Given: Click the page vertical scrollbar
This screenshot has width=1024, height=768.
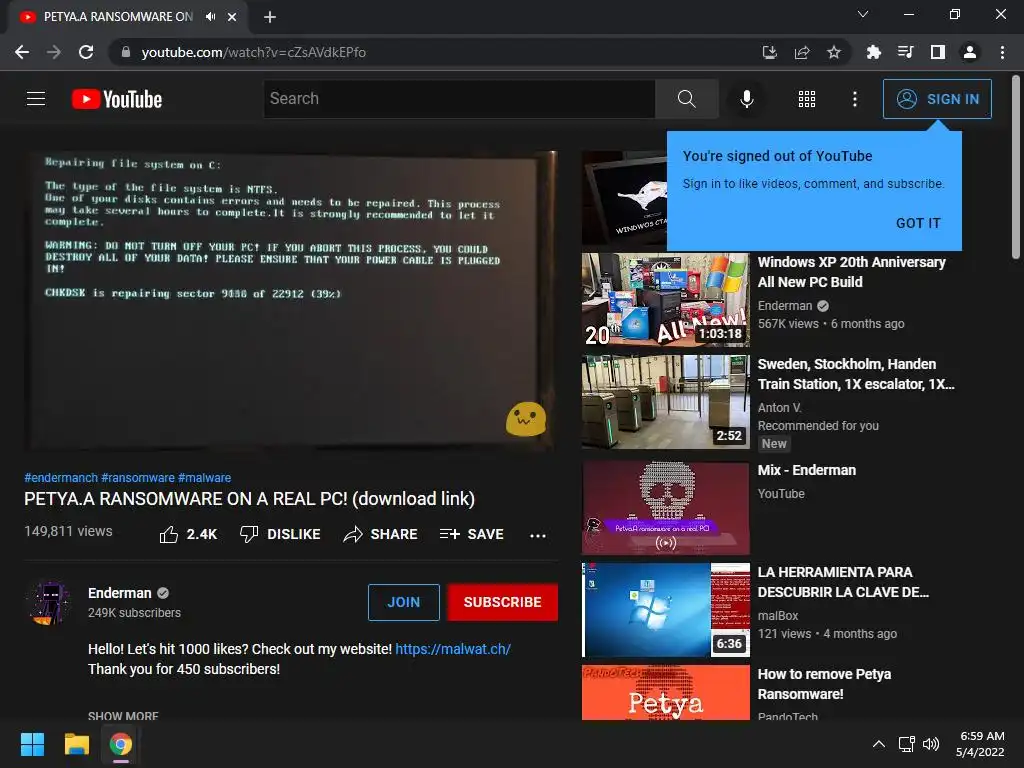Looking at the screenshot, I should click(1016, 168).
